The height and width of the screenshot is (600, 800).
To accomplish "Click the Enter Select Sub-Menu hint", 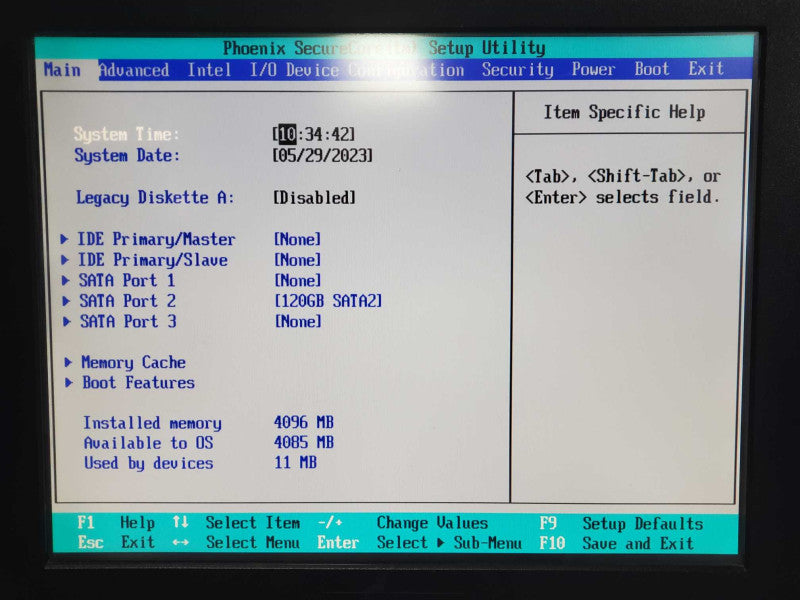I will click(x=419, y=542).
